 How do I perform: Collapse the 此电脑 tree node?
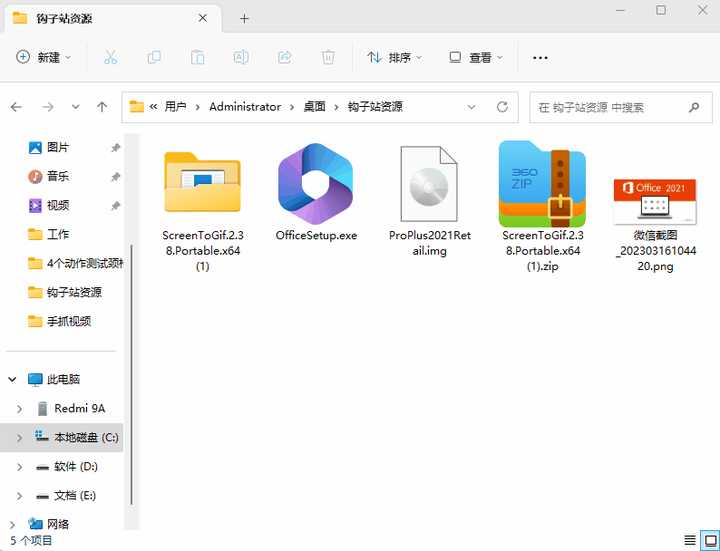pyautogui.click(x=12, y=379)
